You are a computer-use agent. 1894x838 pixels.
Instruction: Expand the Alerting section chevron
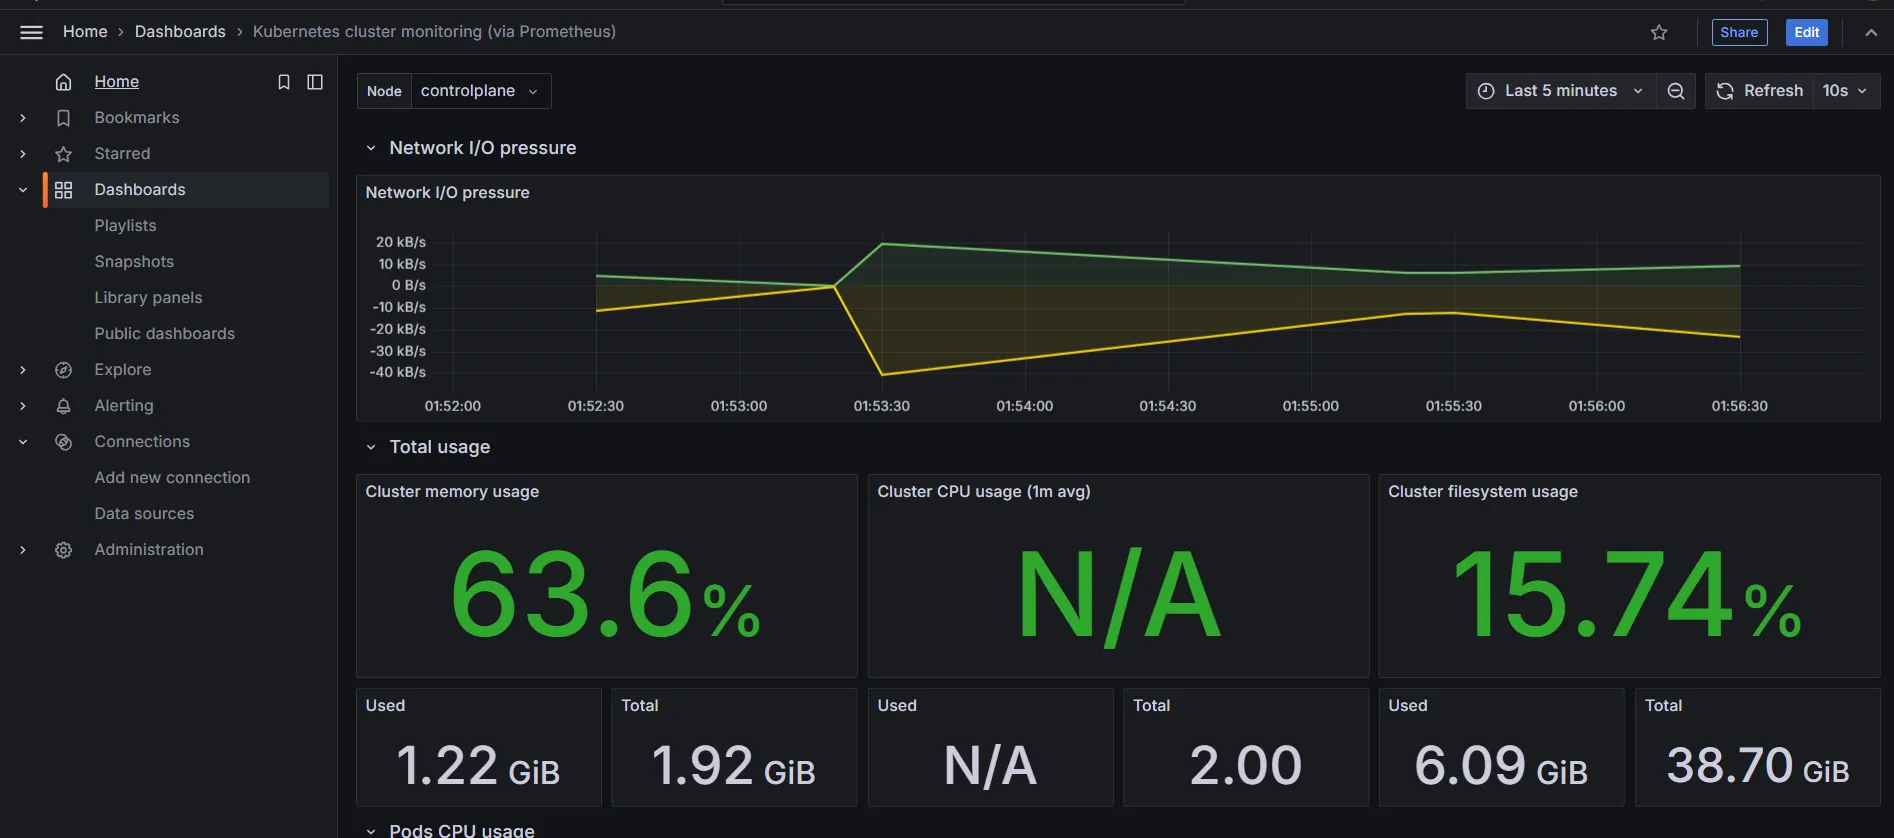(x=23, y=406)
